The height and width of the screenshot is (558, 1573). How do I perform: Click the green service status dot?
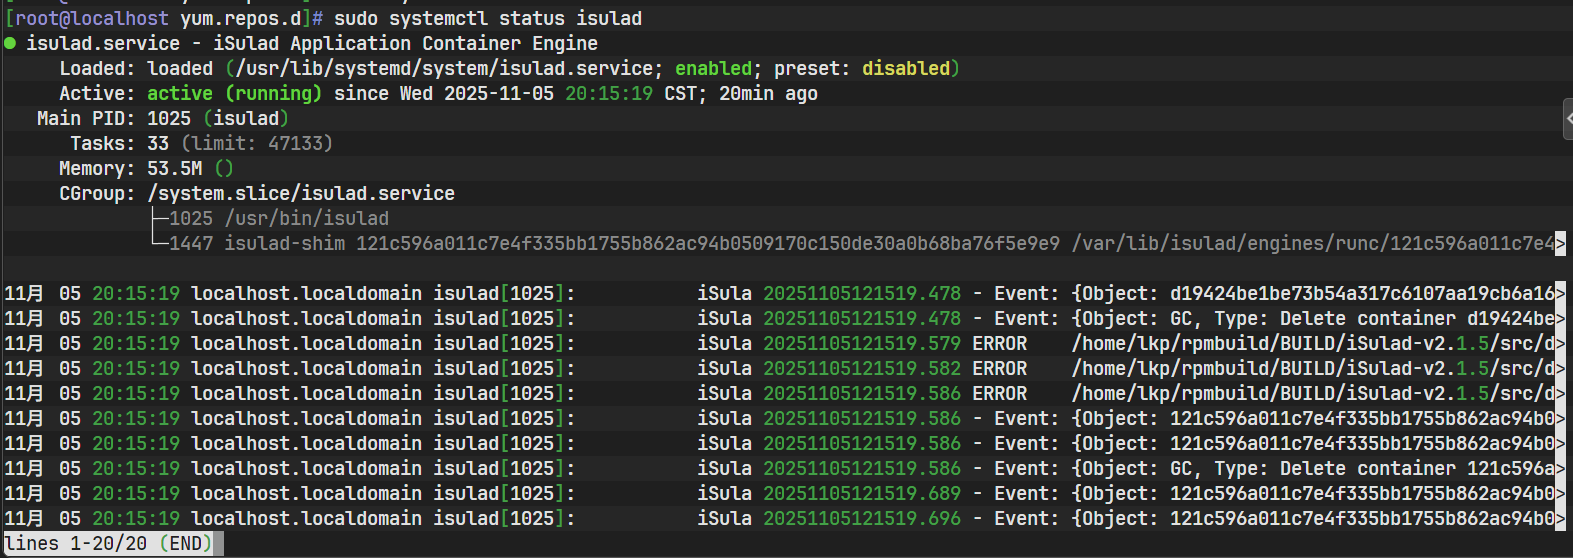tap(10, 43)
